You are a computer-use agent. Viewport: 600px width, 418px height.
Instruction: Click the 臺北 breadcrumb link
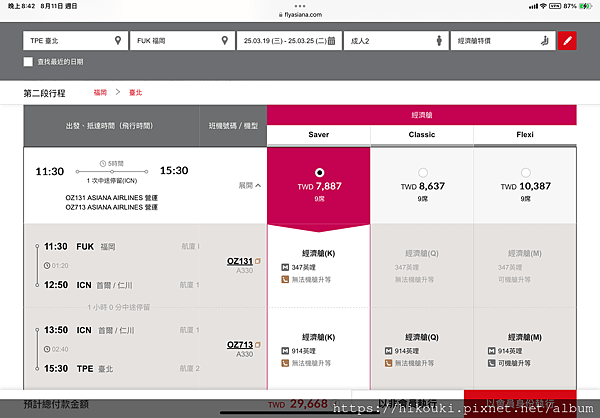point(135,93)
